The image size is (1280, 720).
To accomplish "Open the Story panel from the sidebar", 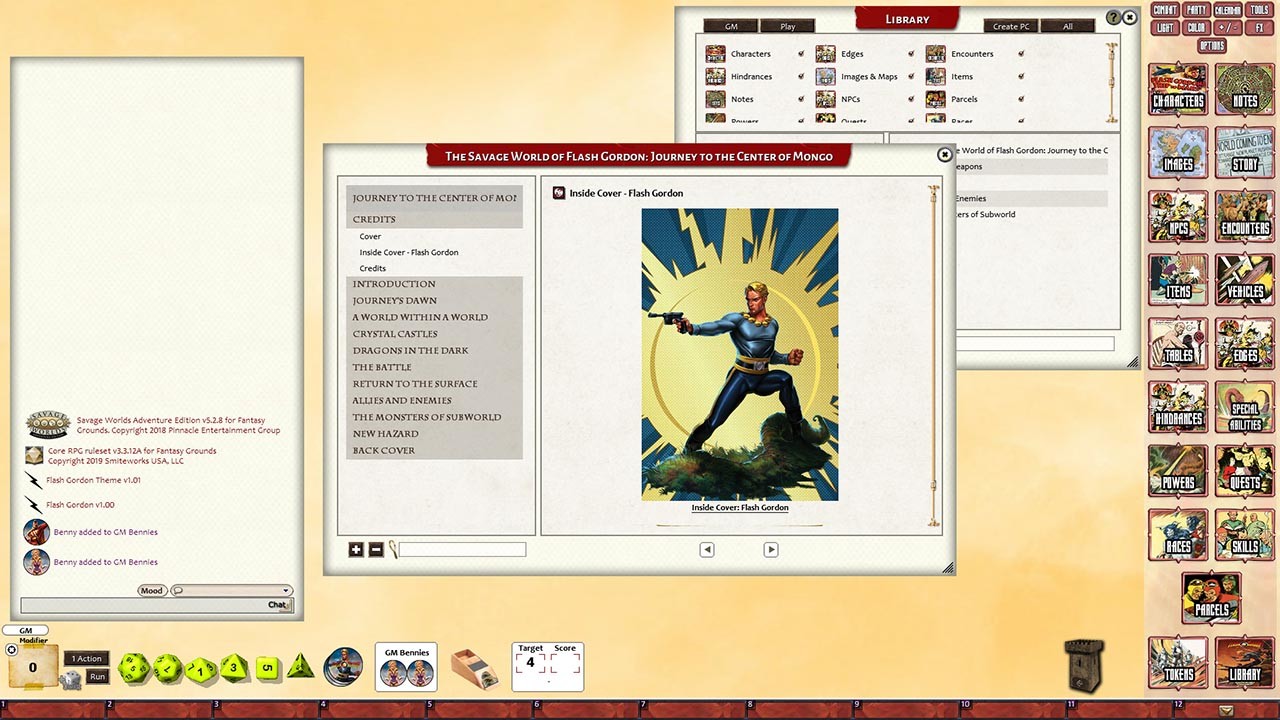I will (1244, 152).
